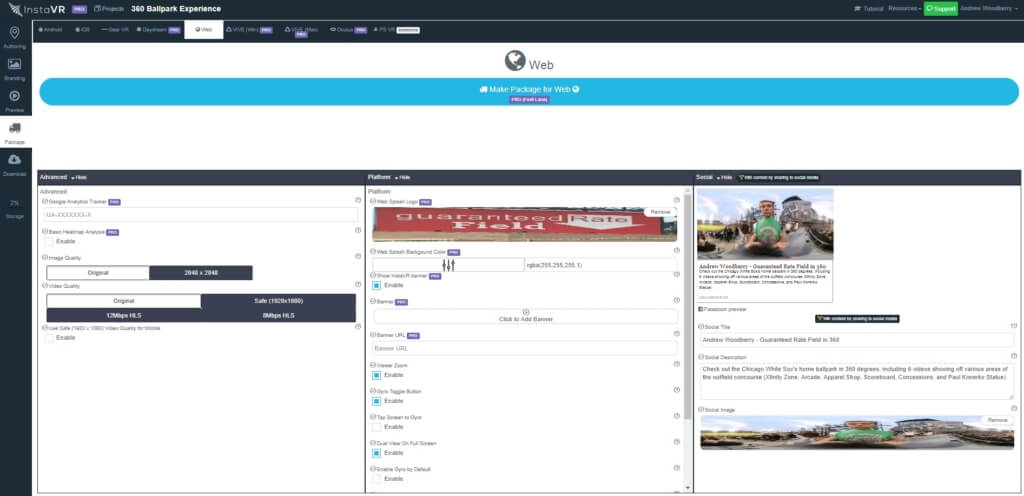Click the help icon for Social Description

tap(1014, 356)
